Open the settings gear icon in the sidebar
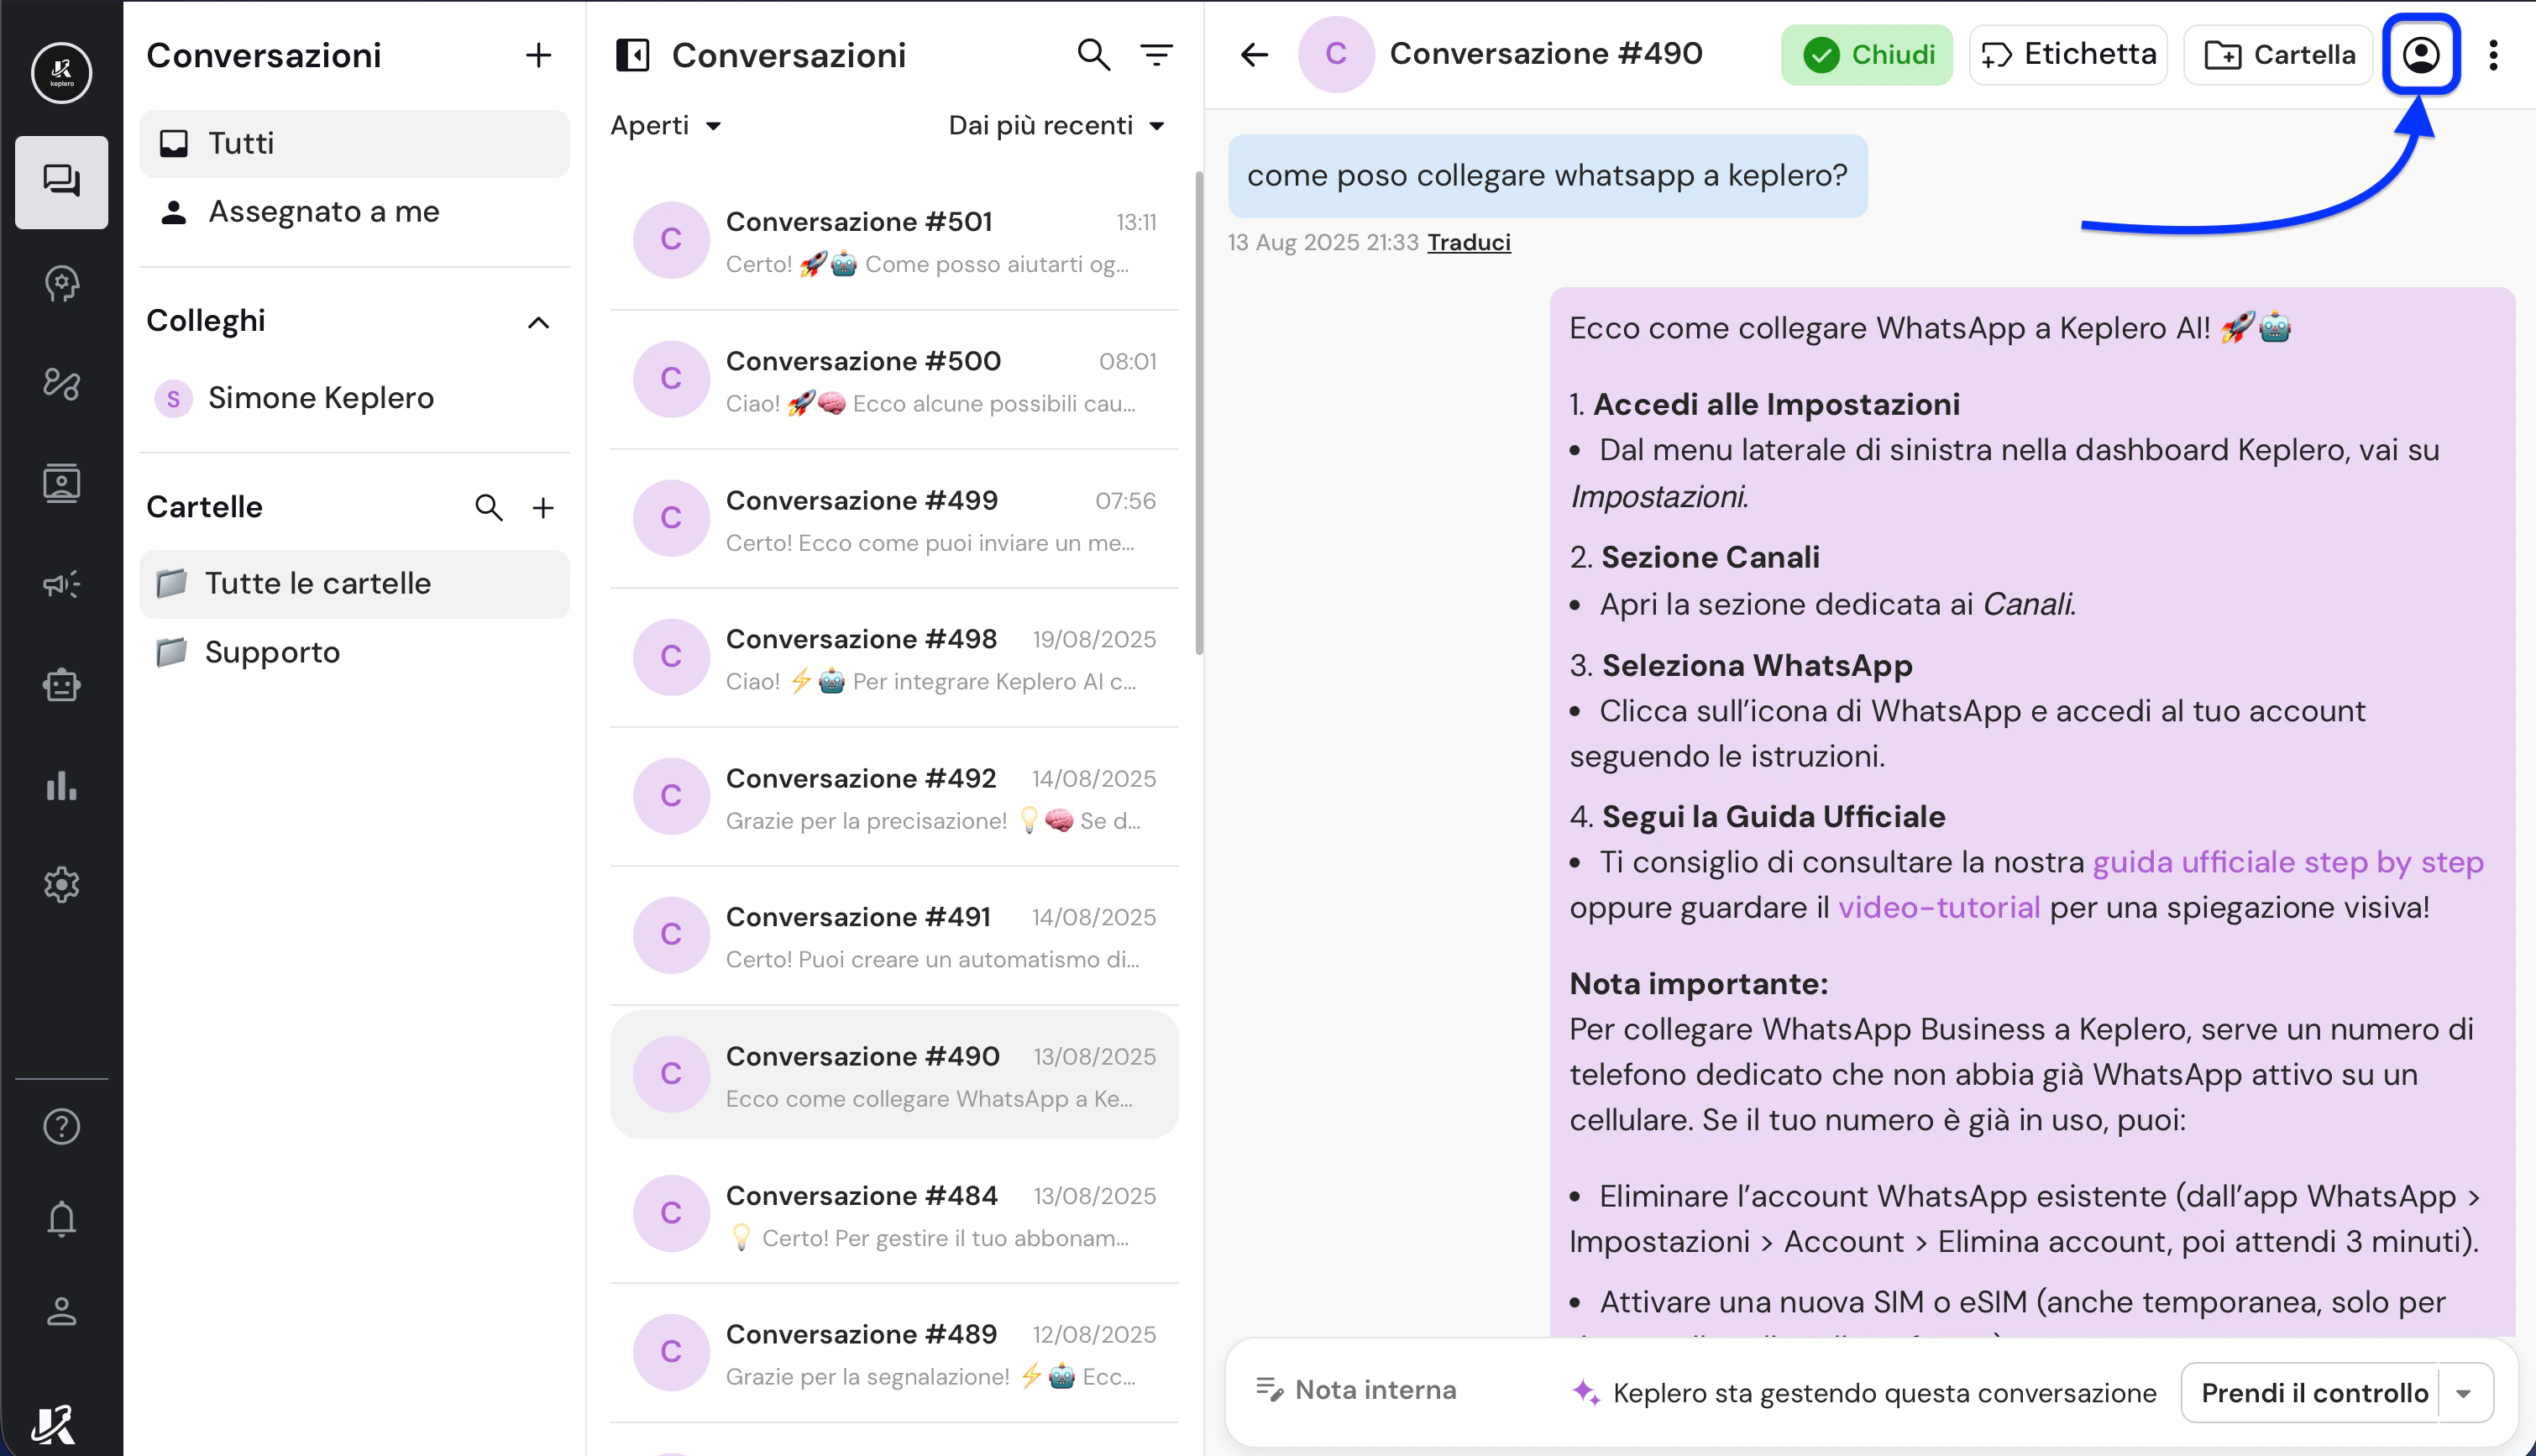 (x=61, y=884)
